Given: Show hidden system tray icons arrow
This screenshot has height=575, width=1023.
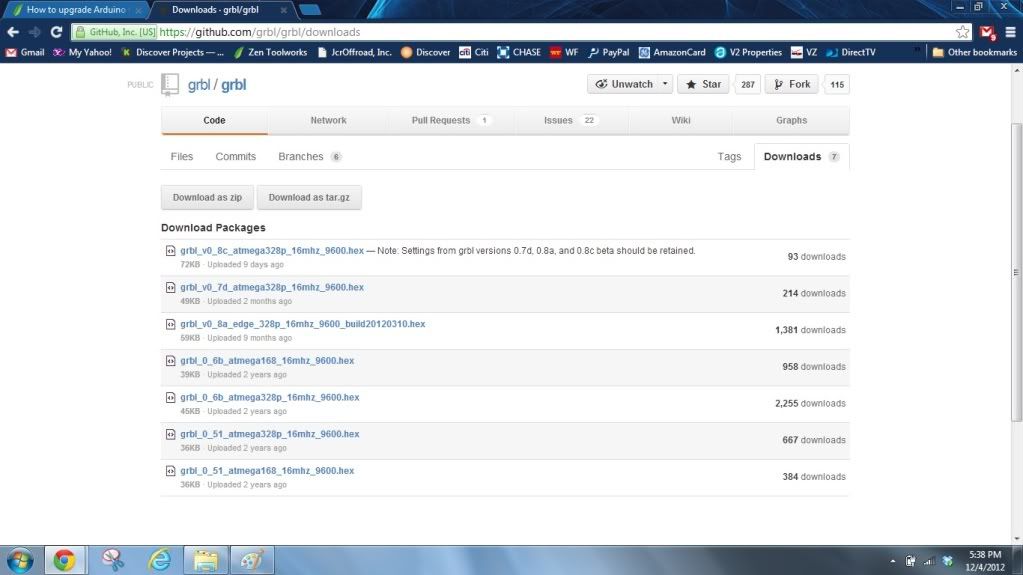Looking at the screenshot, I should click(x=893, y=561).
